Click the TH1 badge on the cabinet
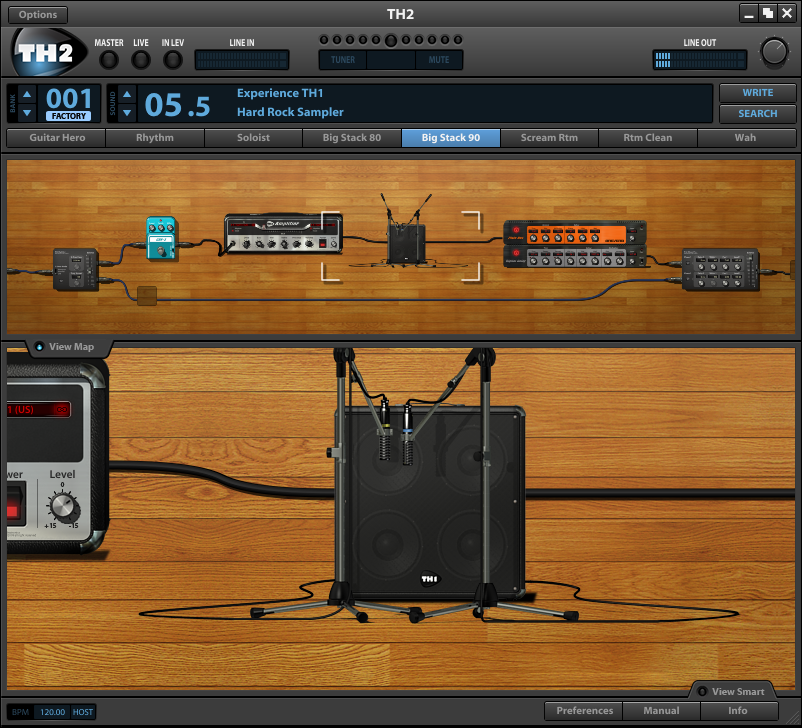This screenshot has width=802, height=728. [x=430, y=579]
